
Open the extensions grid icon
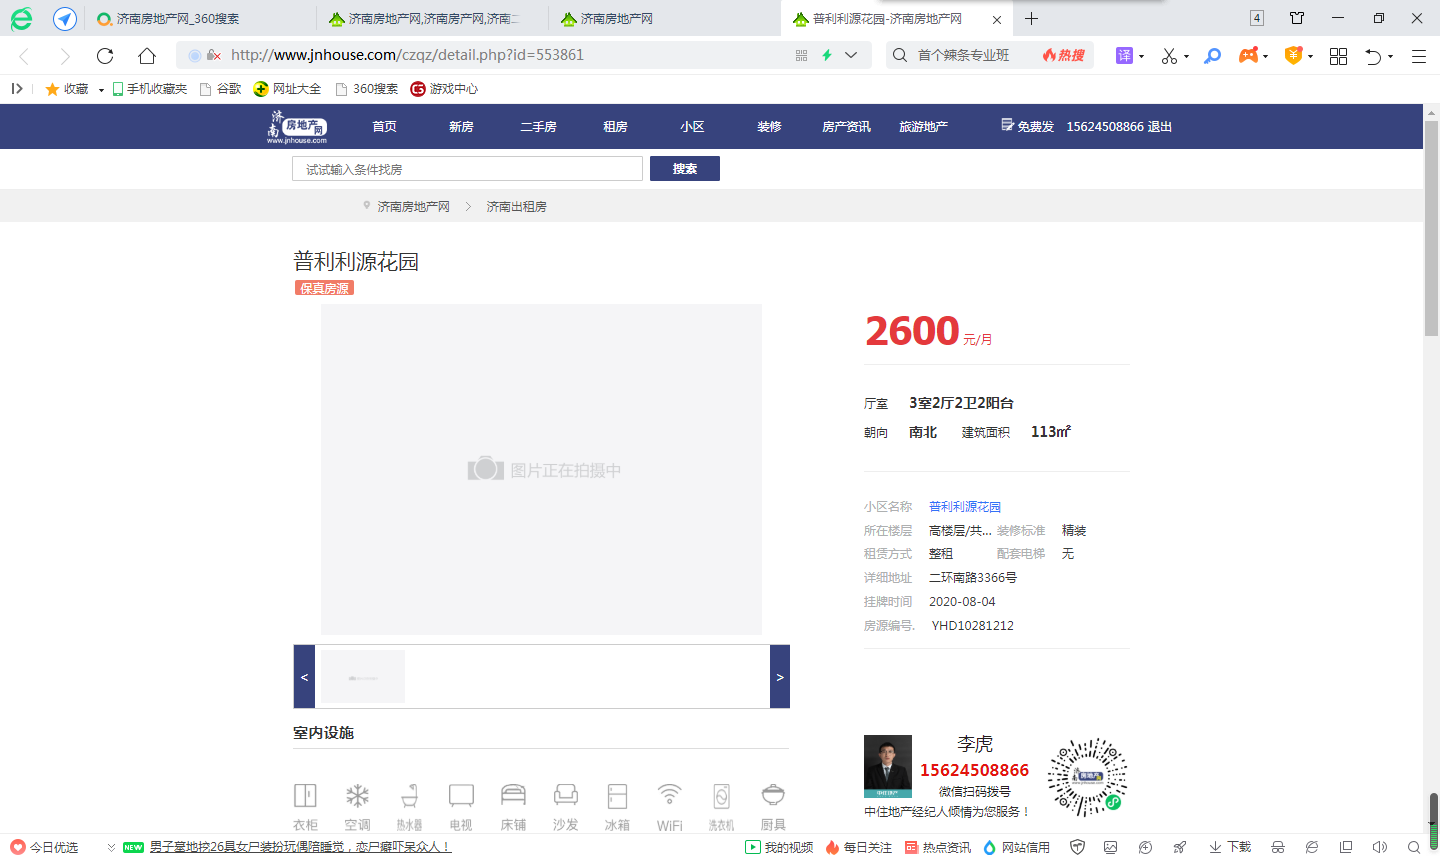(x=1338, y=56)
